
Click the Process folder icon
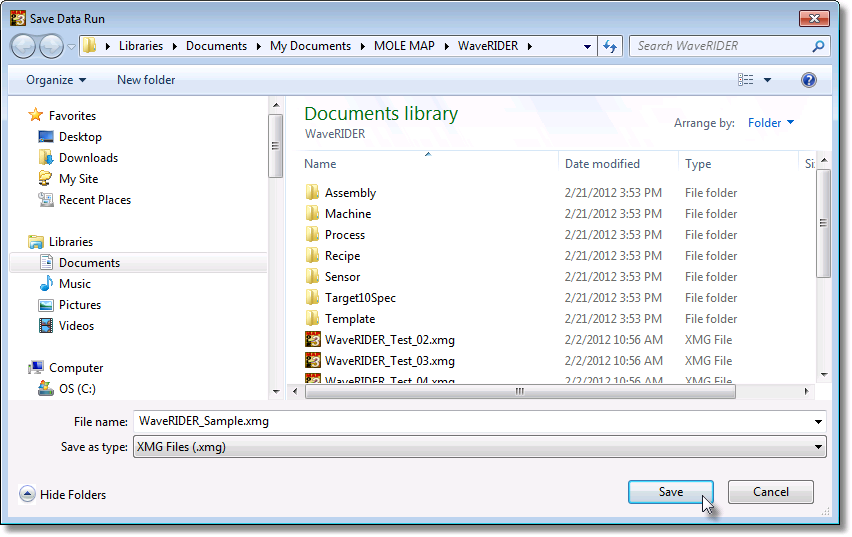tap(312, 235)
